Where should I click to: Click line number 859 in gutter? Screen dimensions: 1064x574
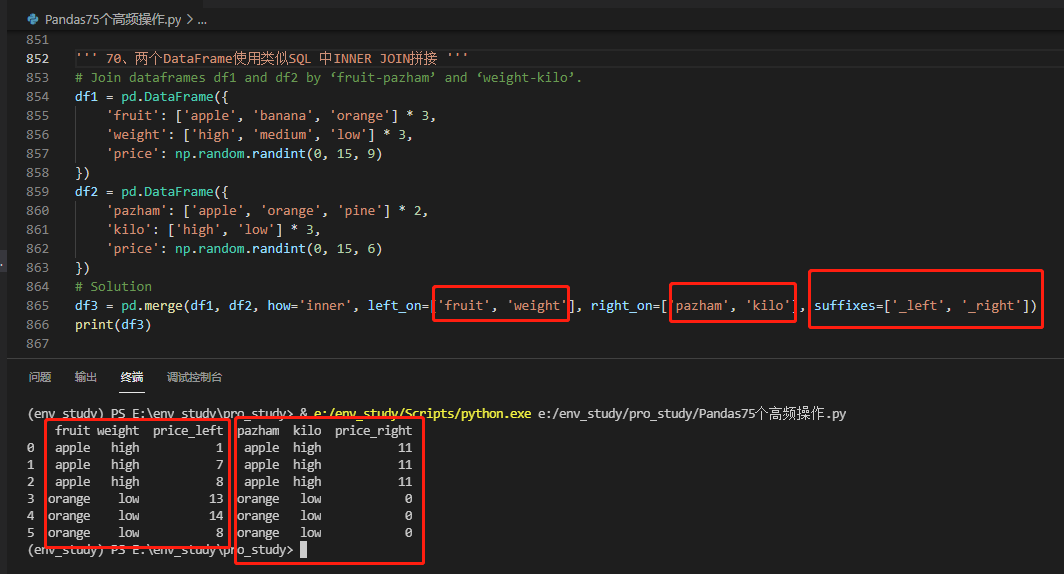(x=37, y=191)
